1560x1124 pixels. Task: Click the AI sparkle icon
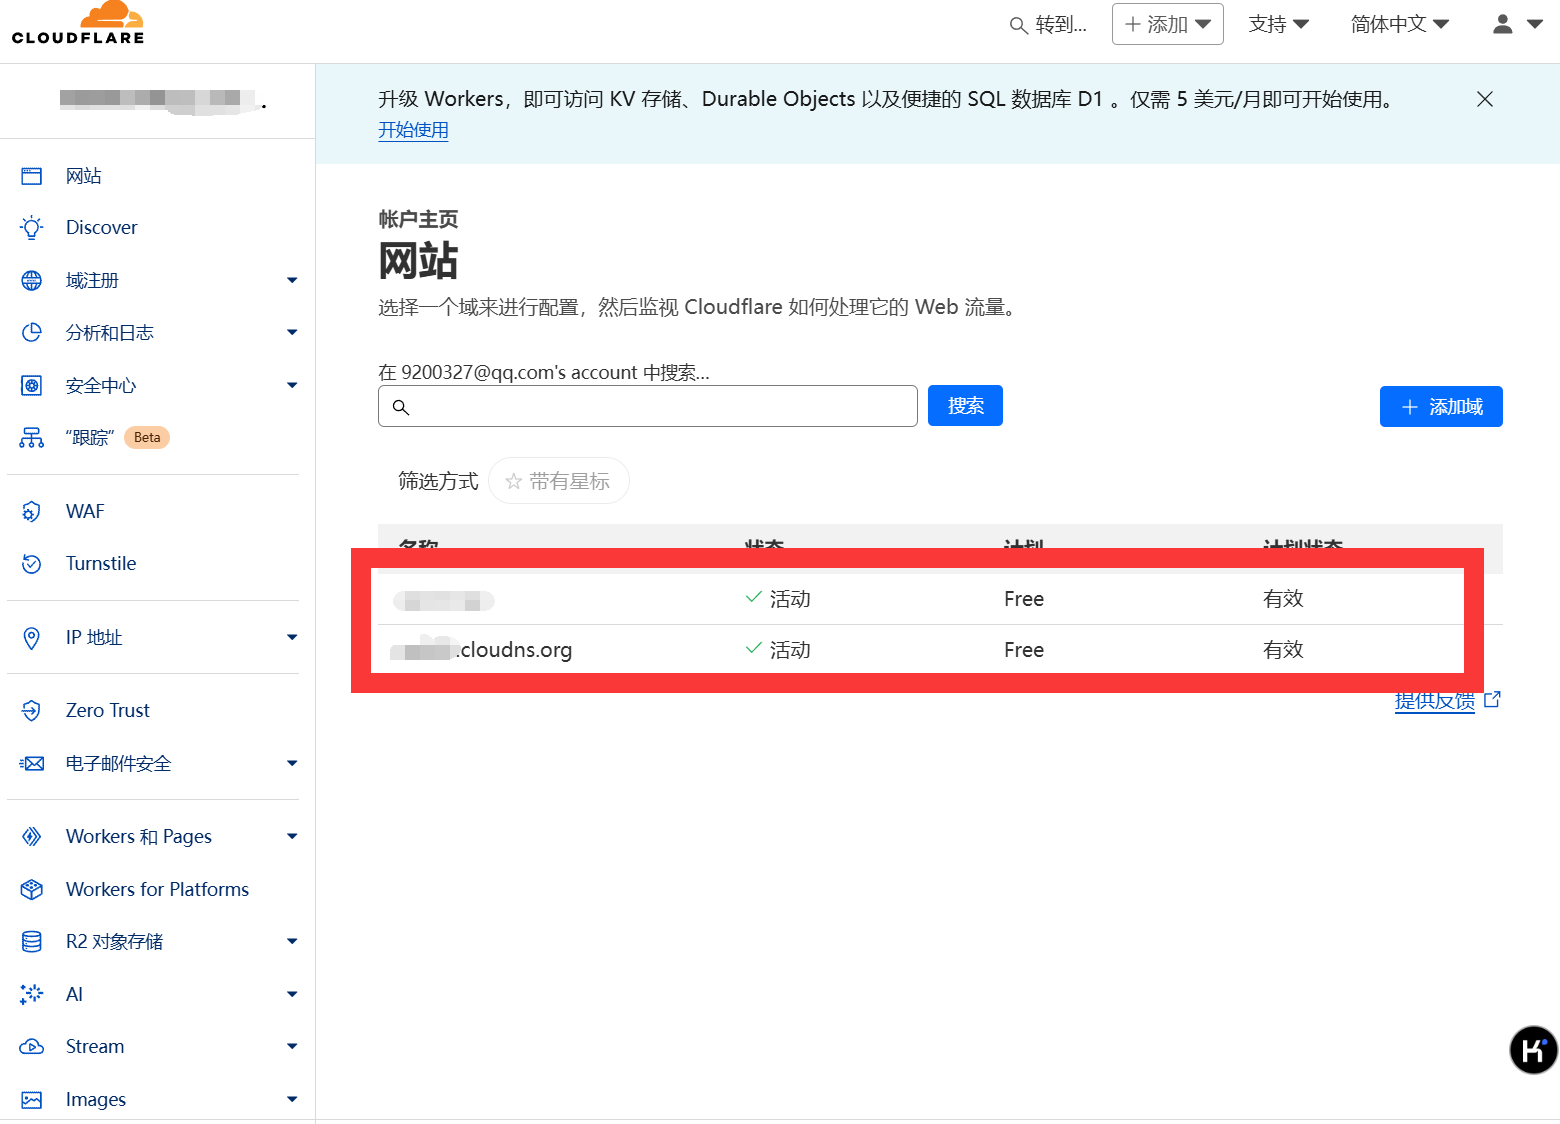click(32, 995)
